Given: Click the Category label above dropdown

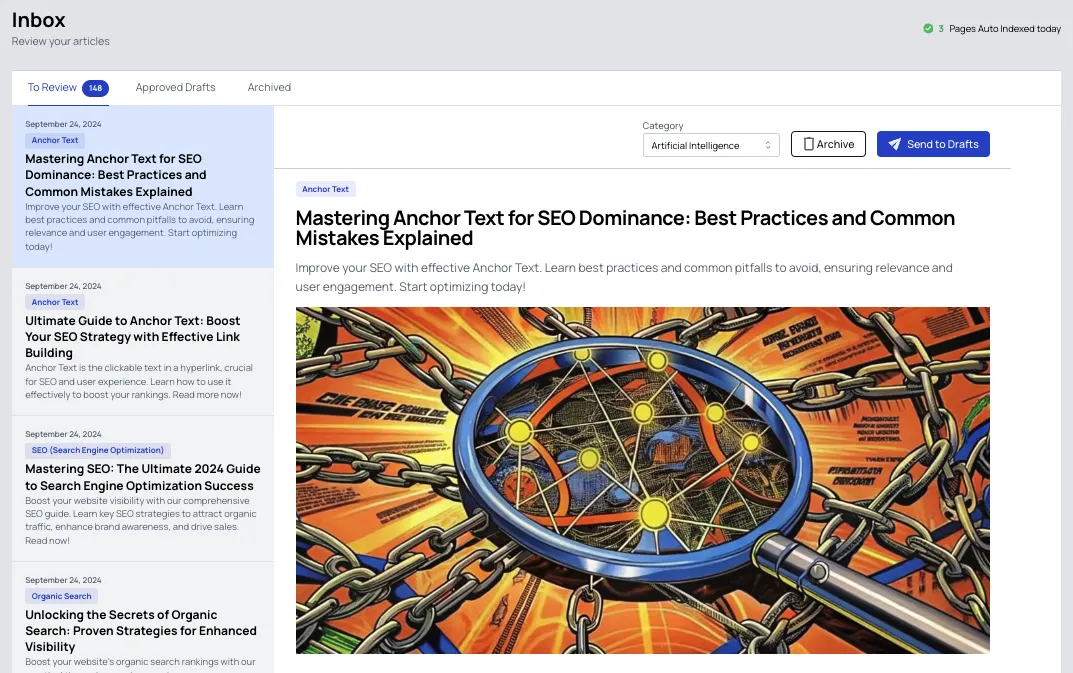Looking at the screenshot, I should point(662,126).
